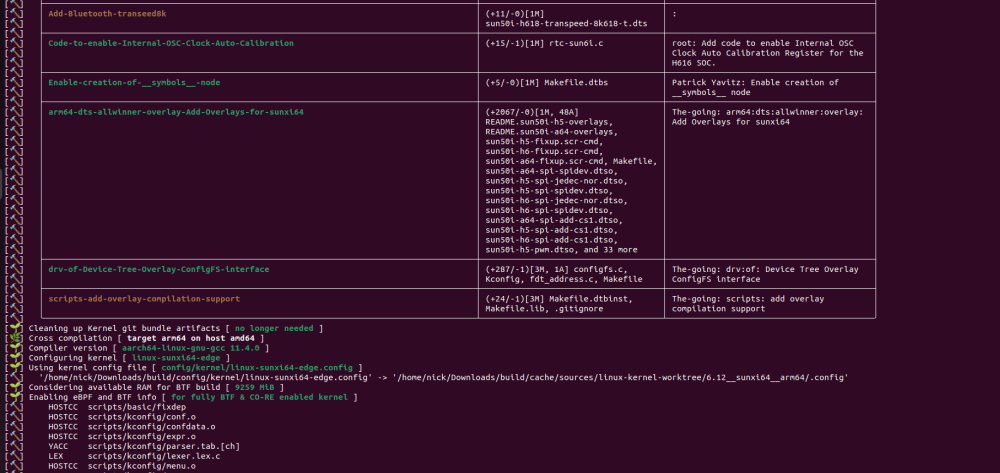This screenshot has height=473, width=1000.
Task: Click the hammer icon beside "YACC scripts/kconfig/parser.tab.[ch]"
Action: (14, 446)
